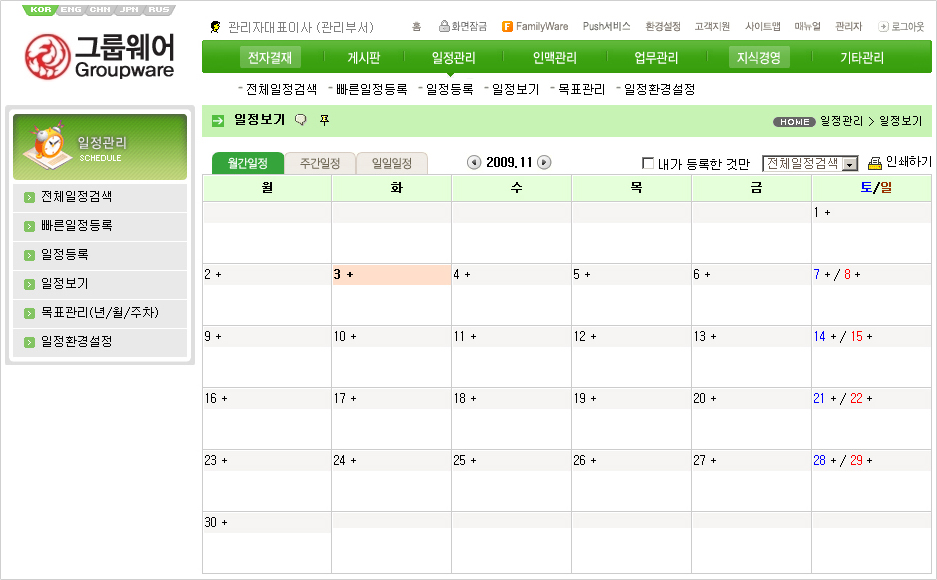Go to previous month arrow icon
Screen dimensions: 937x580
474,163
